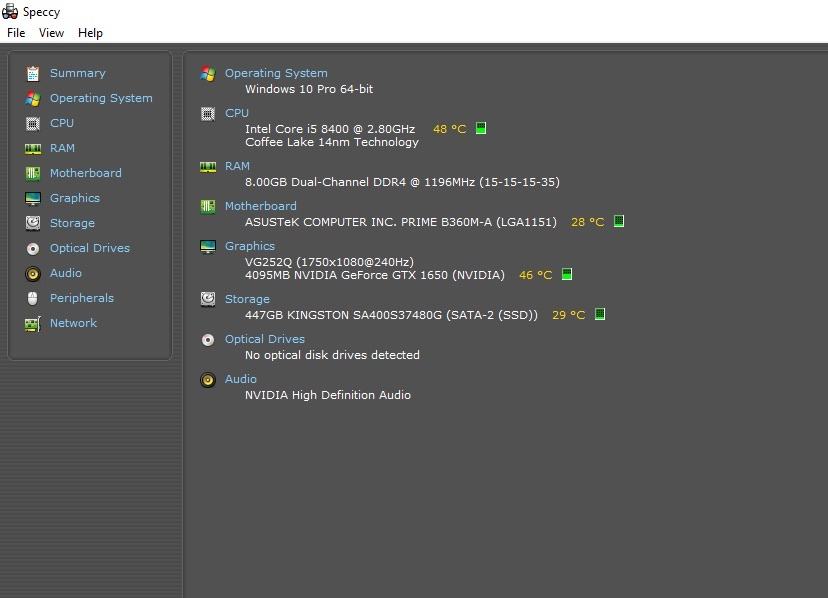Screen dimensions: 828x598
Task: Click the Peripherals mouse icon in sidebar
Action: pos(33,298)
